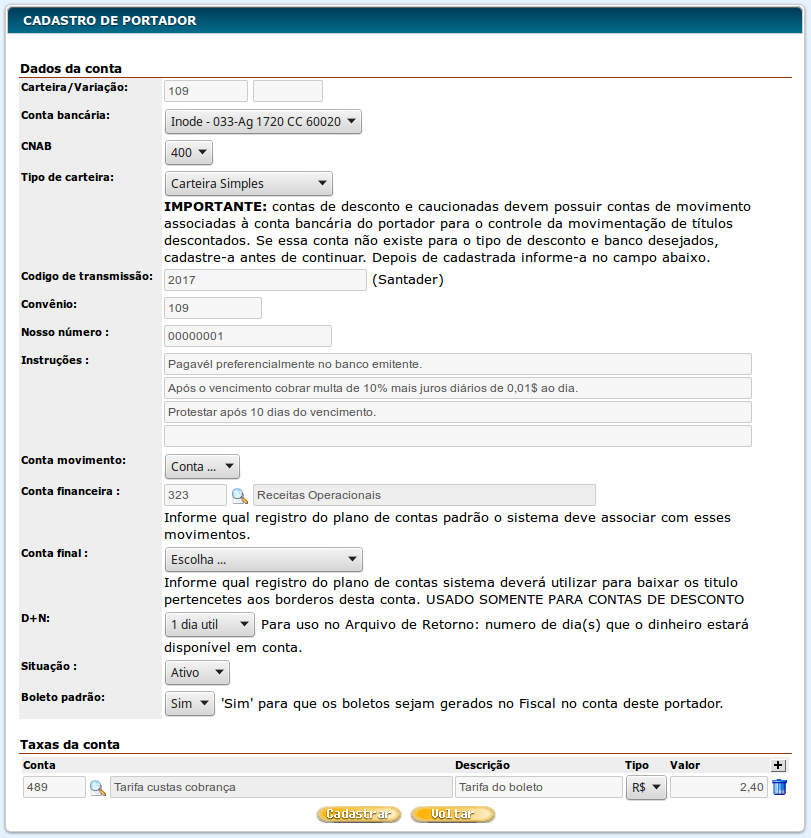Expand the Conta final 'Escolha' dropdown
This screenshot has height=838, width=811.
[263, 560]
